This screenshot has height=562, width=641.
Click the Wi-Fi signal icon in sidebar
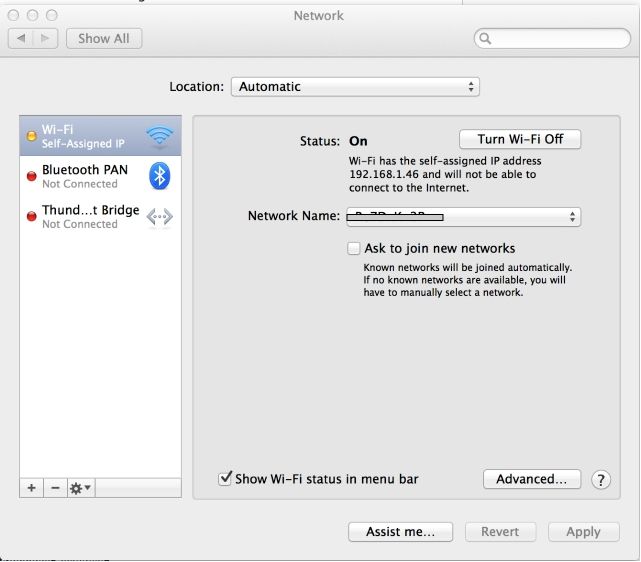tap(159, 136)
